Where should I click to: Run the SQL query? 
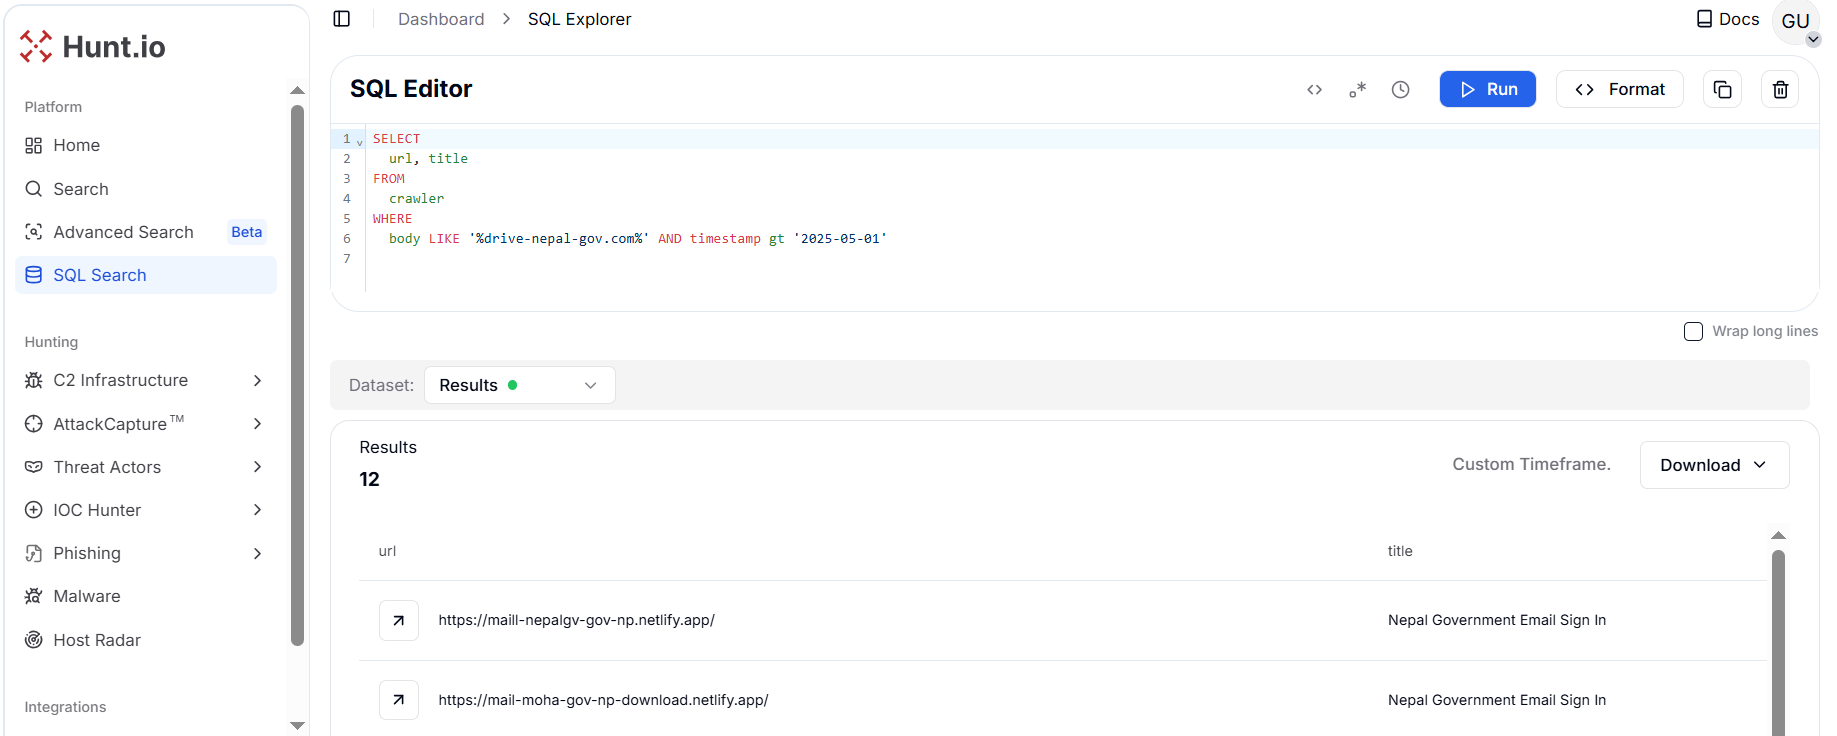coord(1487,90)
